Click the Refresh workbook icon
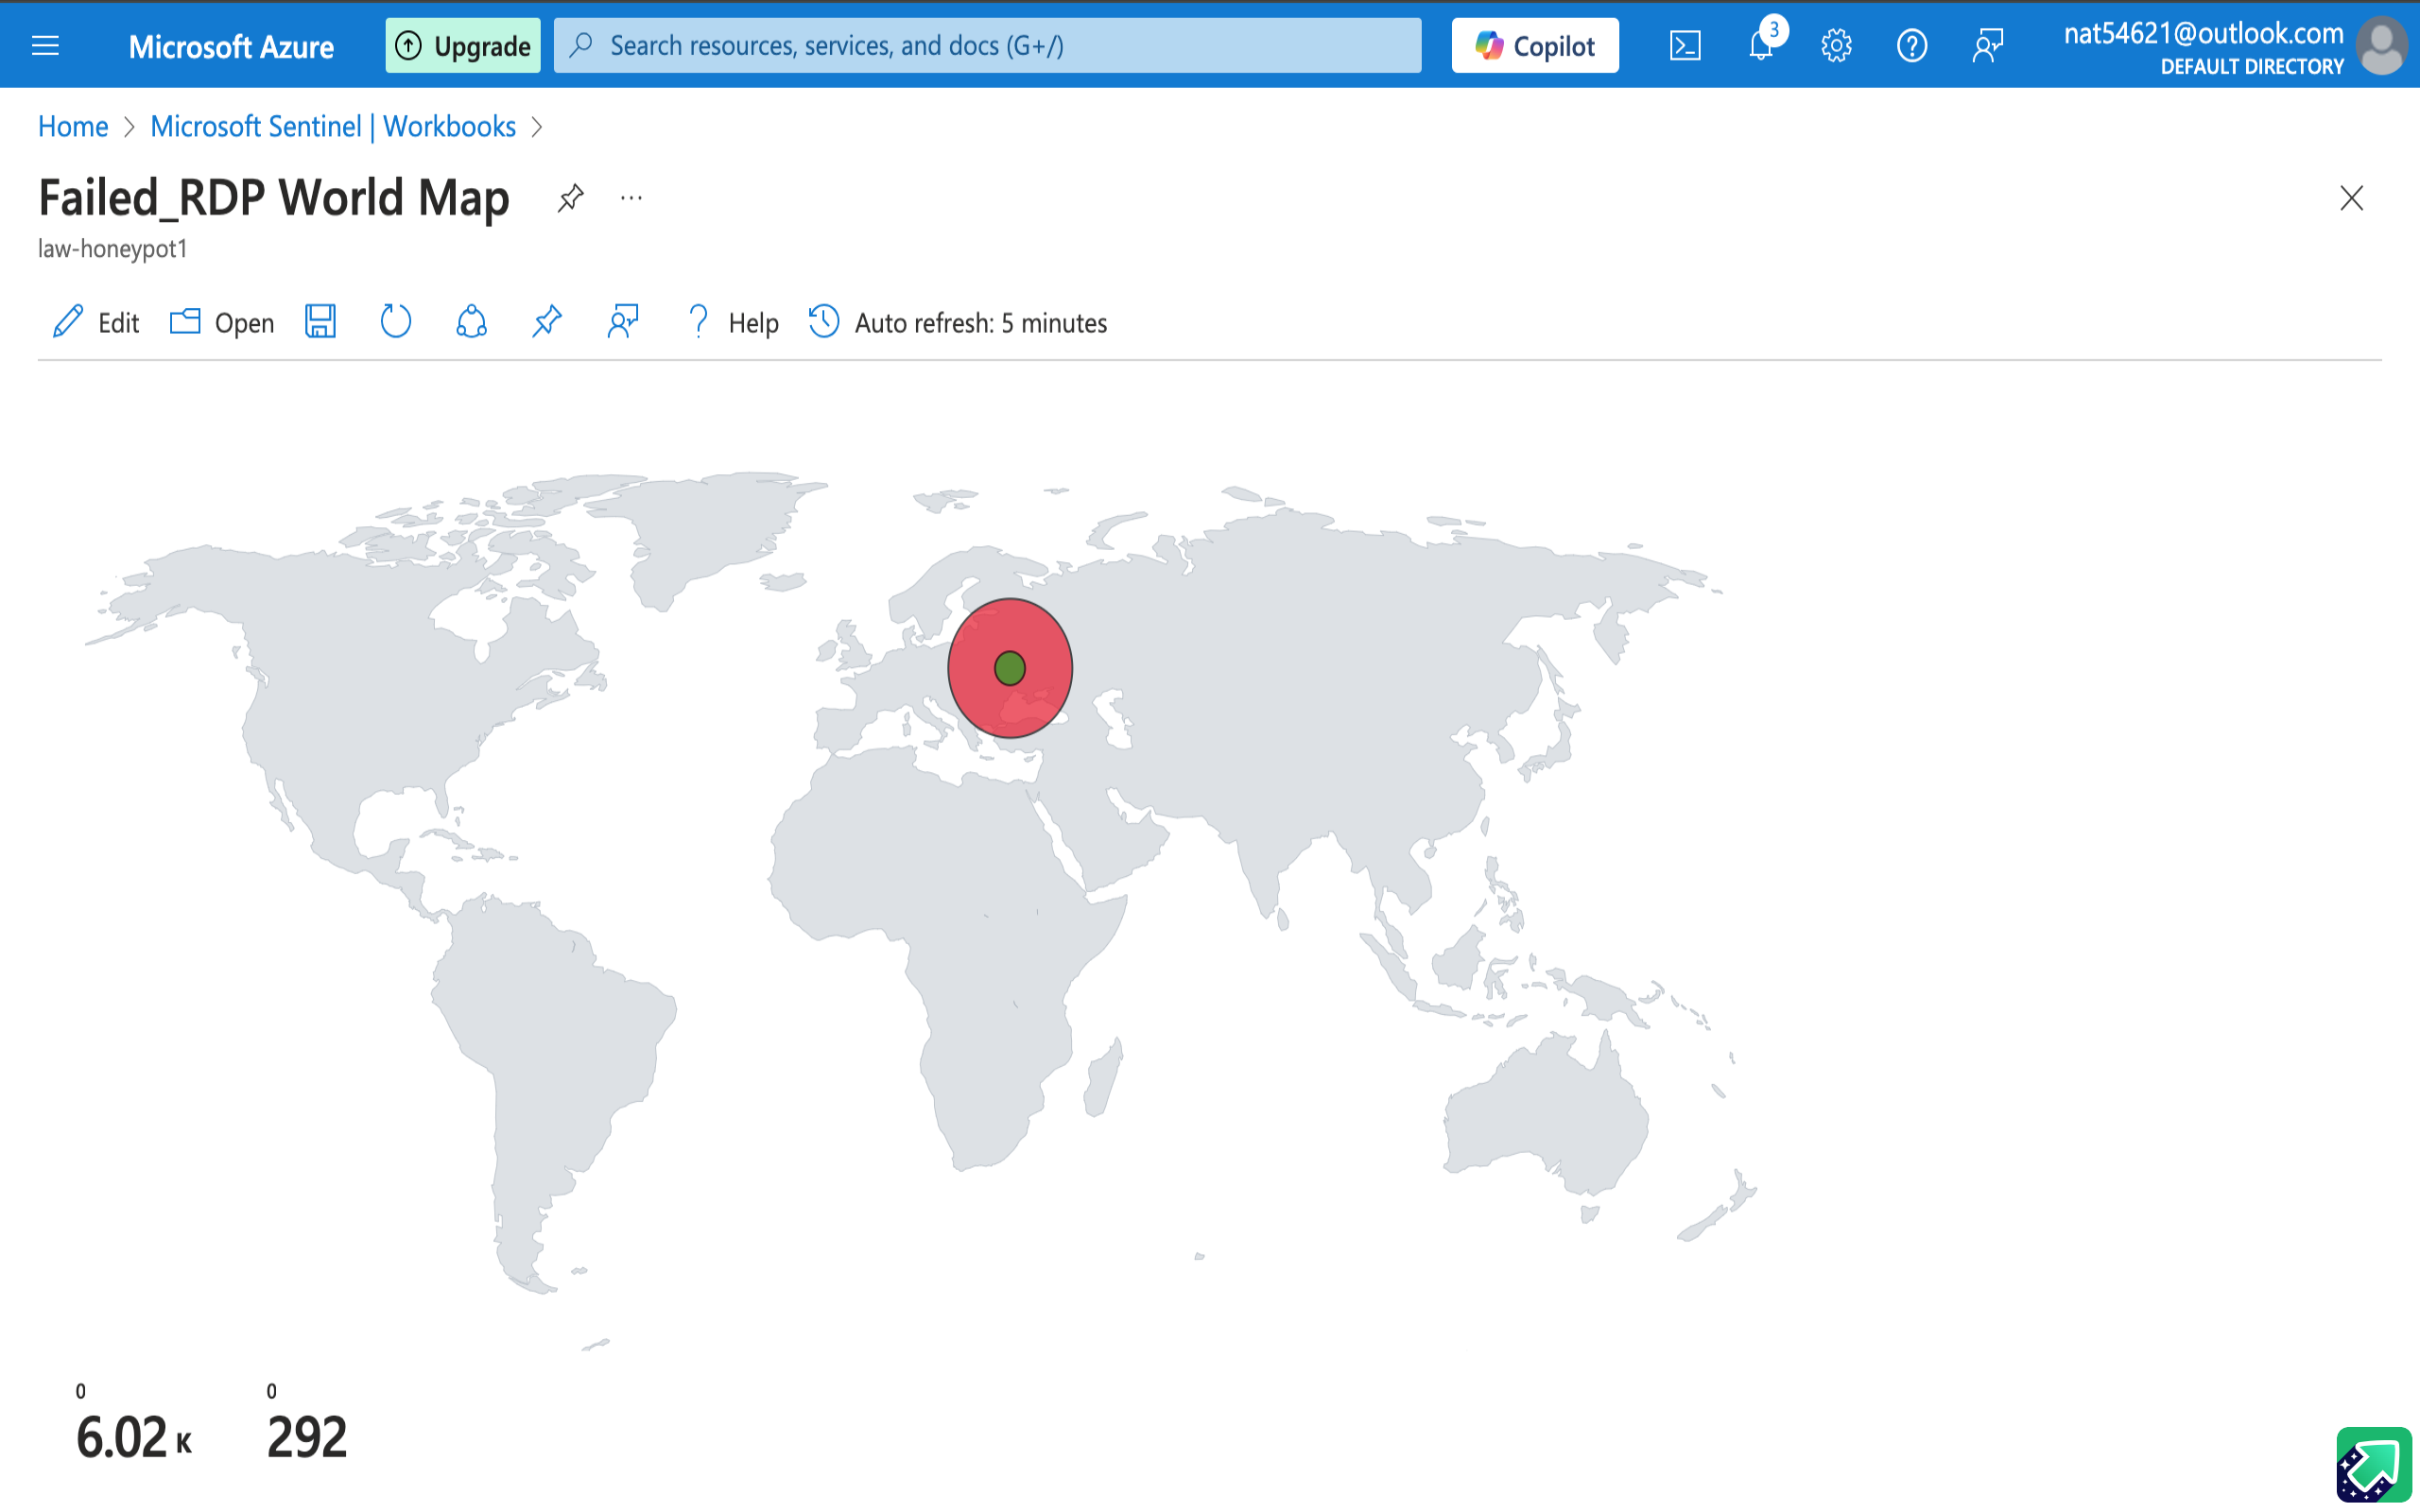This screenshot has height=1512, width=2420. tap(395, 322)
